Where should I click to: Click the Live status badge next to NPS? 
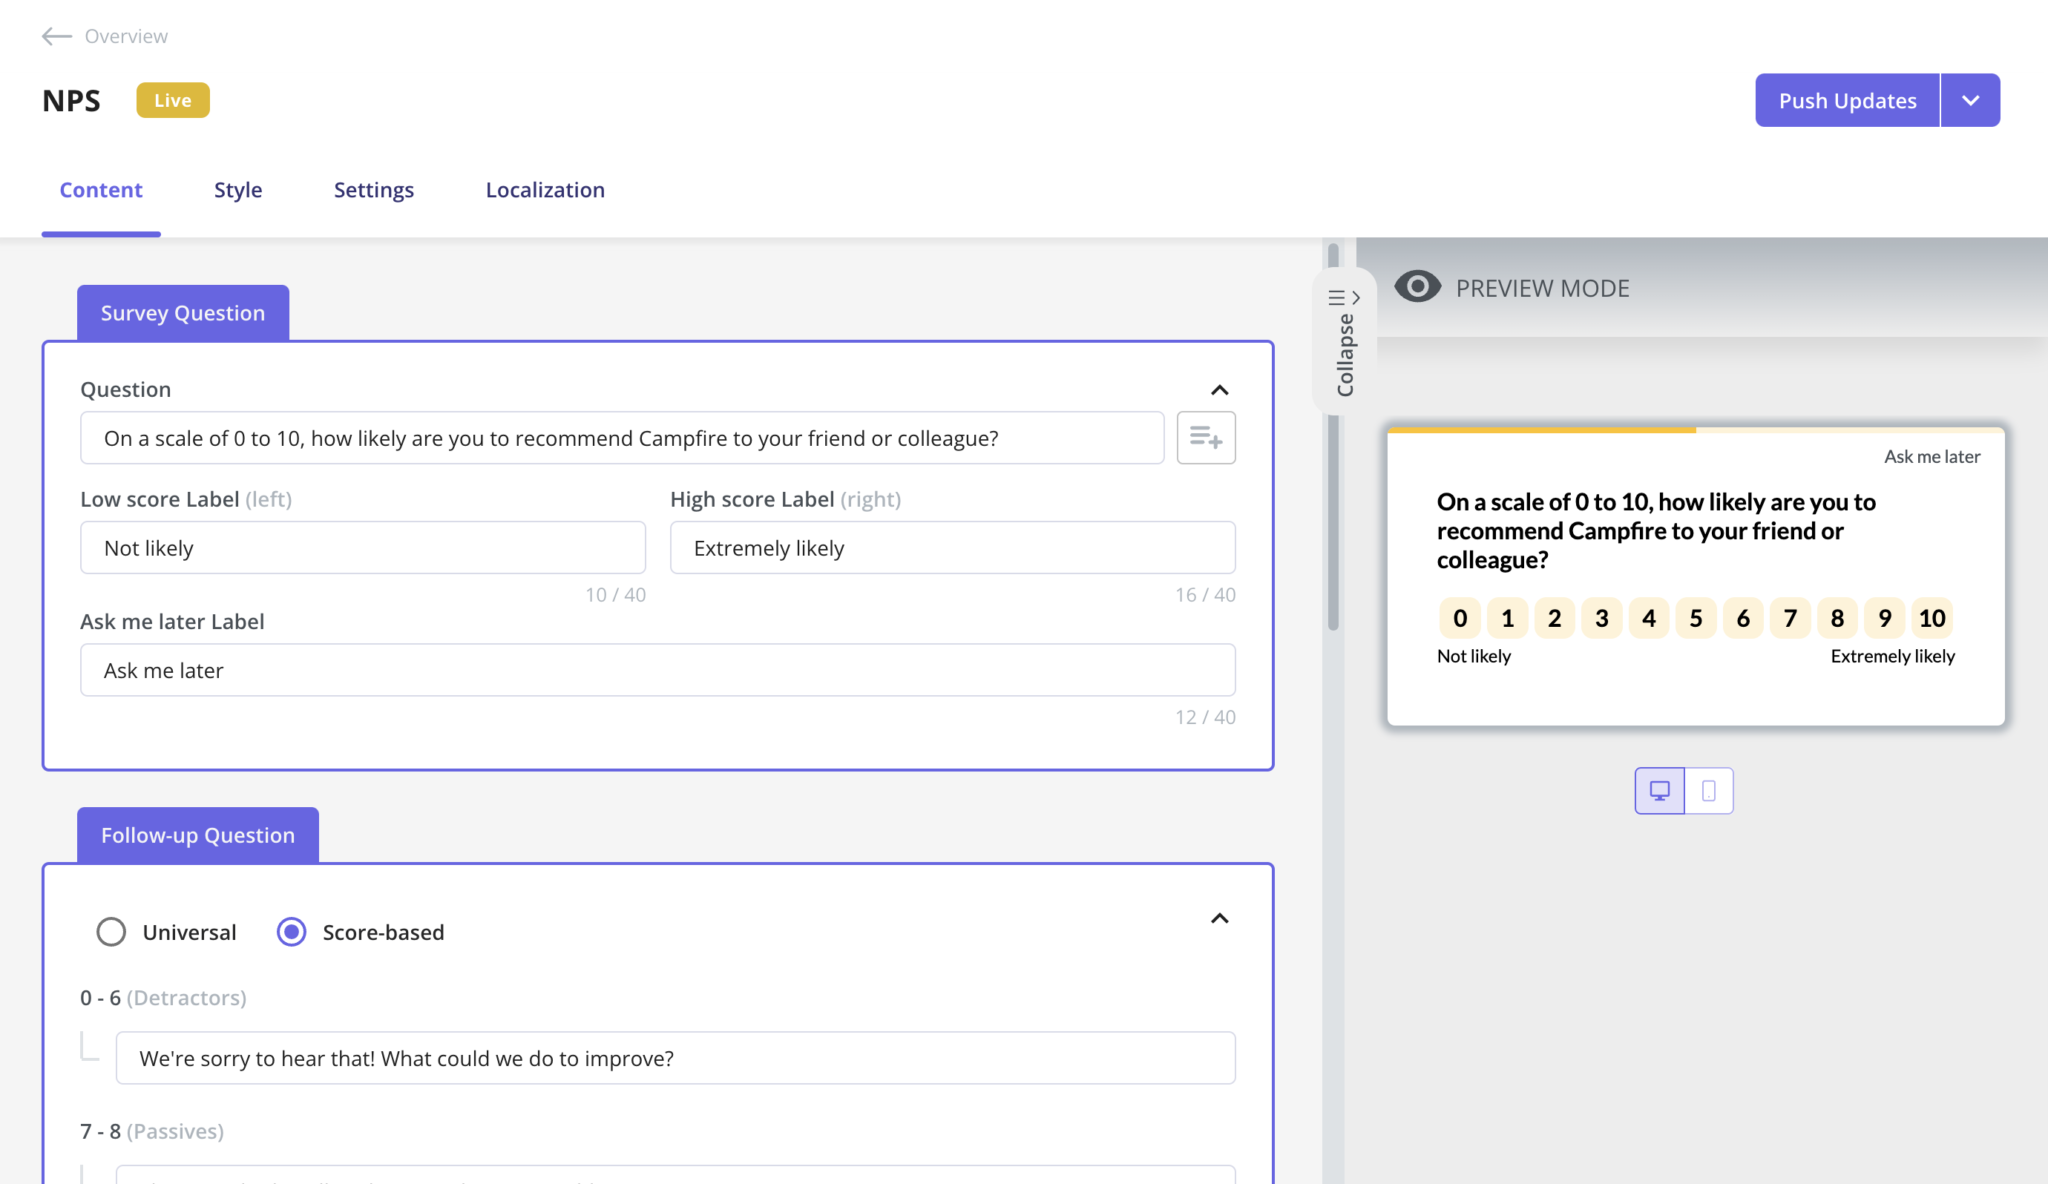[x=172, y=100]
